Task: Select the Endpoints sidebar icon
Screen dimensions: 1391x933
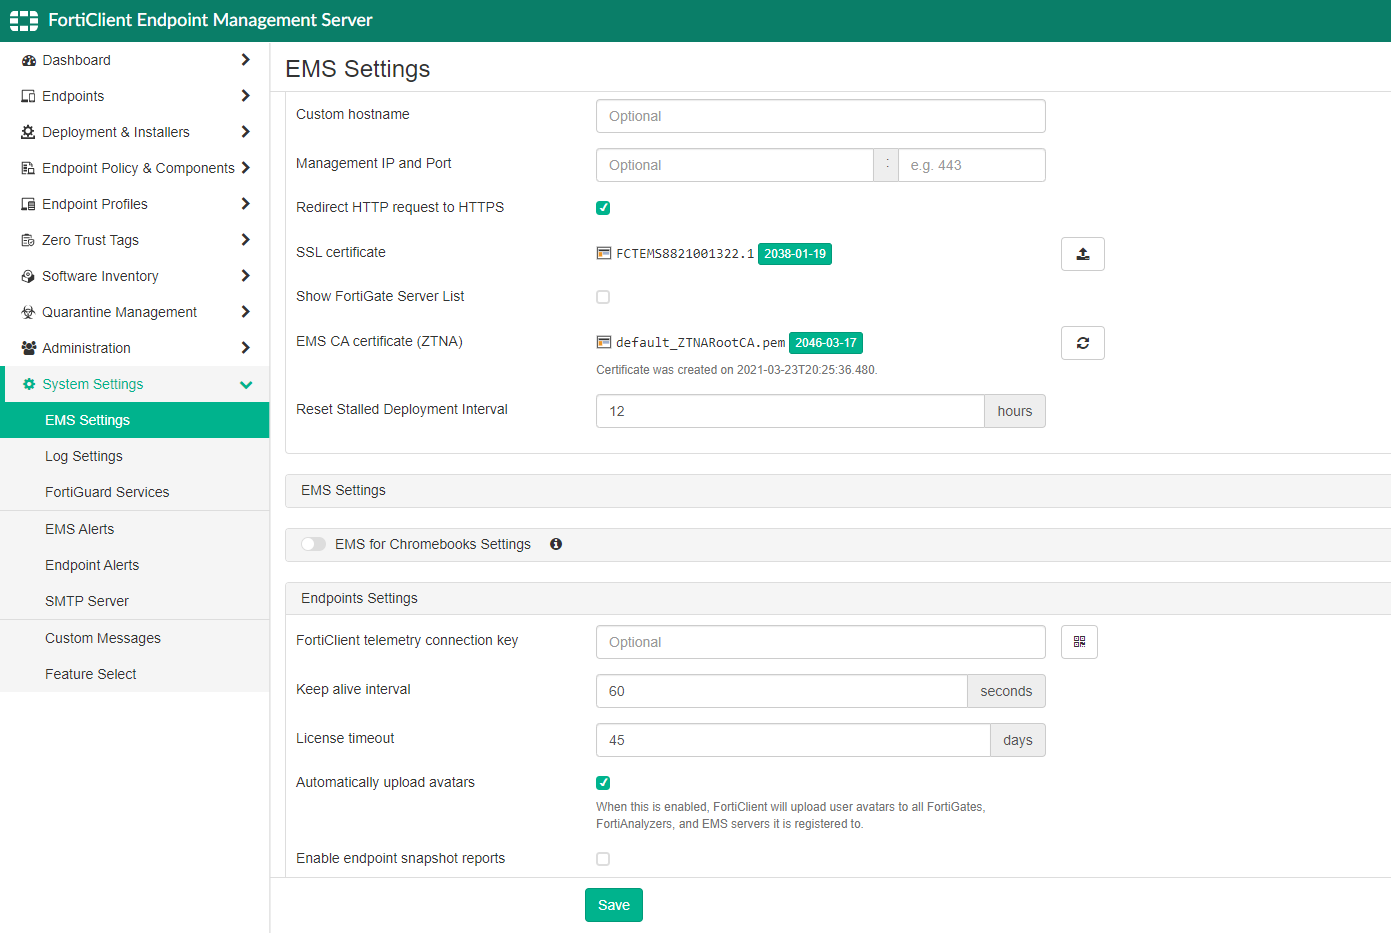Action: [28, 96]
